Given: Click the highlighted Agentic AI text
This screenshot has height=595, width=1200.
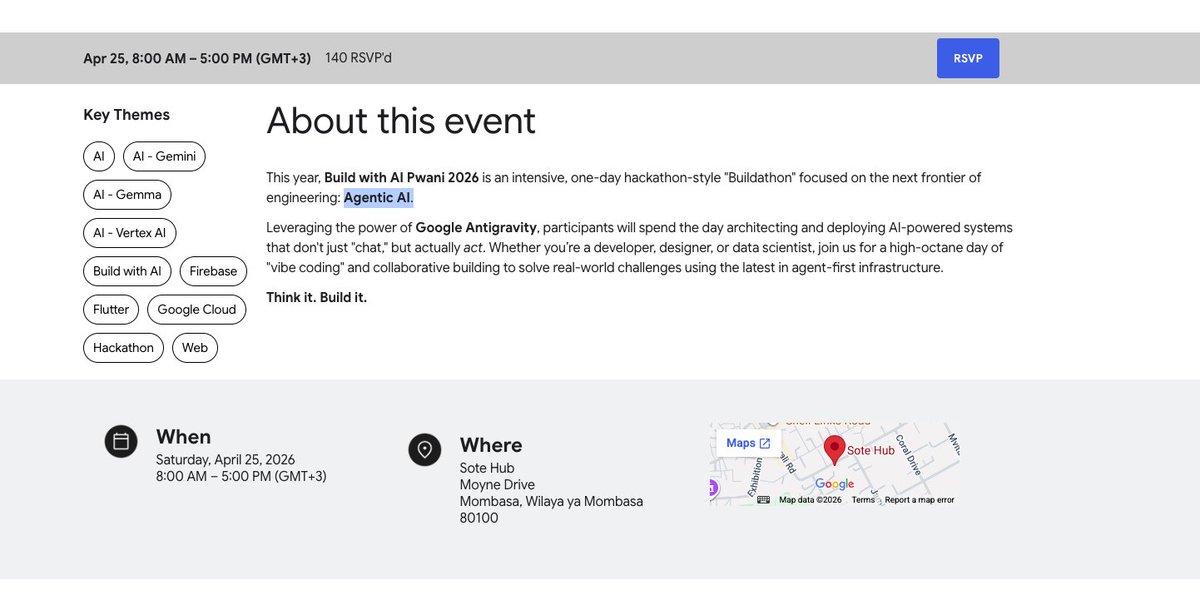Looking at the screenshot, I should (x=378, y=197).
